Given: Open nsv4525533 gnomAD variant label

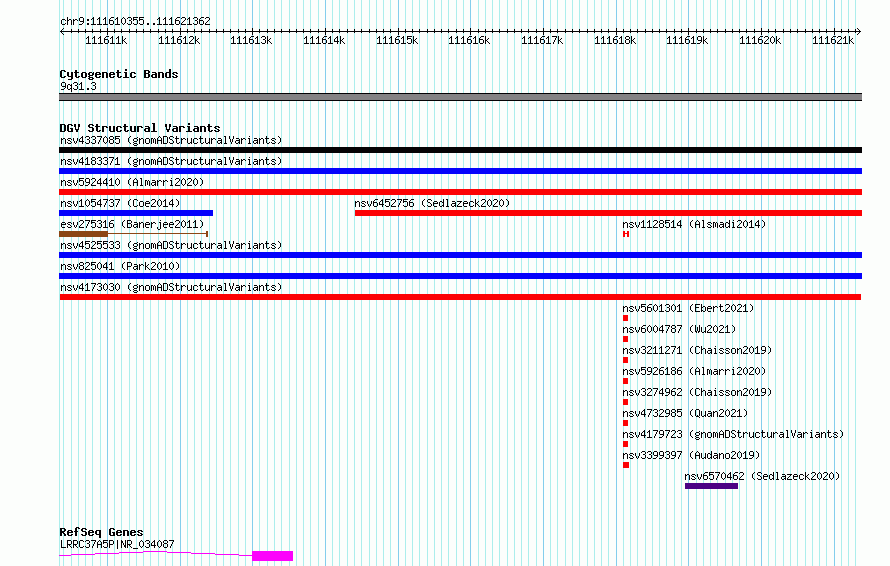Looking at the screenshot, I should (x=171, y=245).
